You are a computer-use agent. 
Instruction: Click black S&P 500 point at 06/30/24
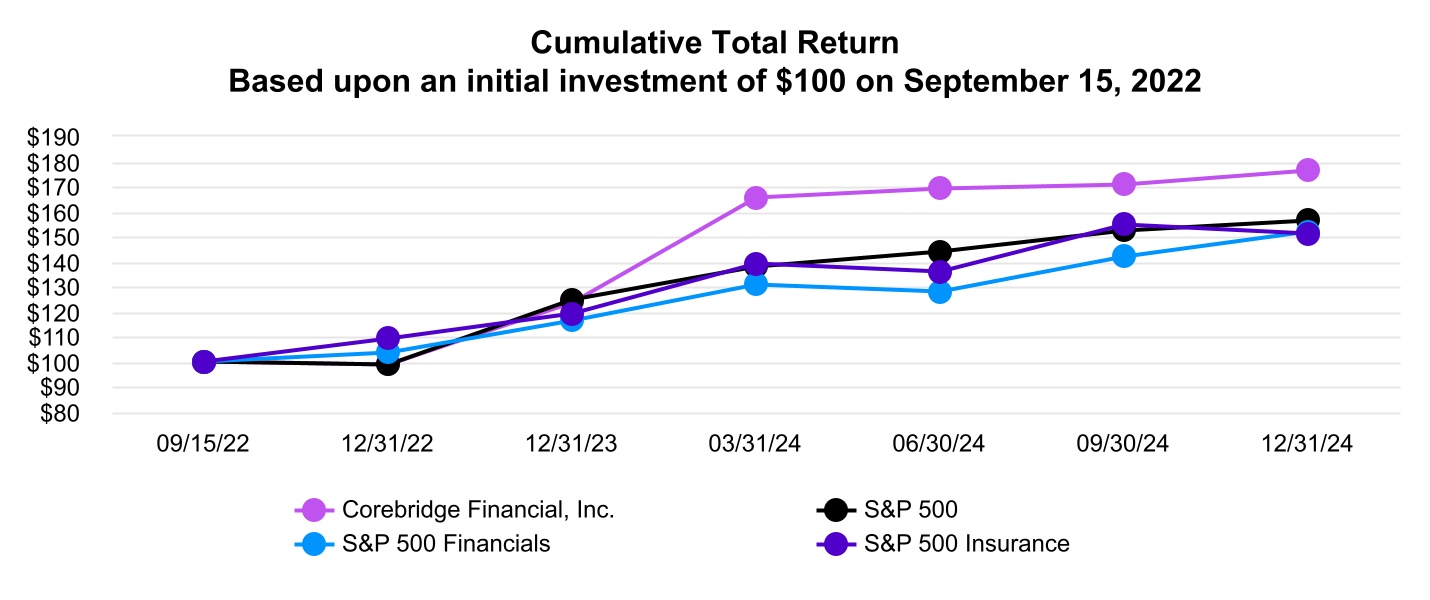click(940, 251)
